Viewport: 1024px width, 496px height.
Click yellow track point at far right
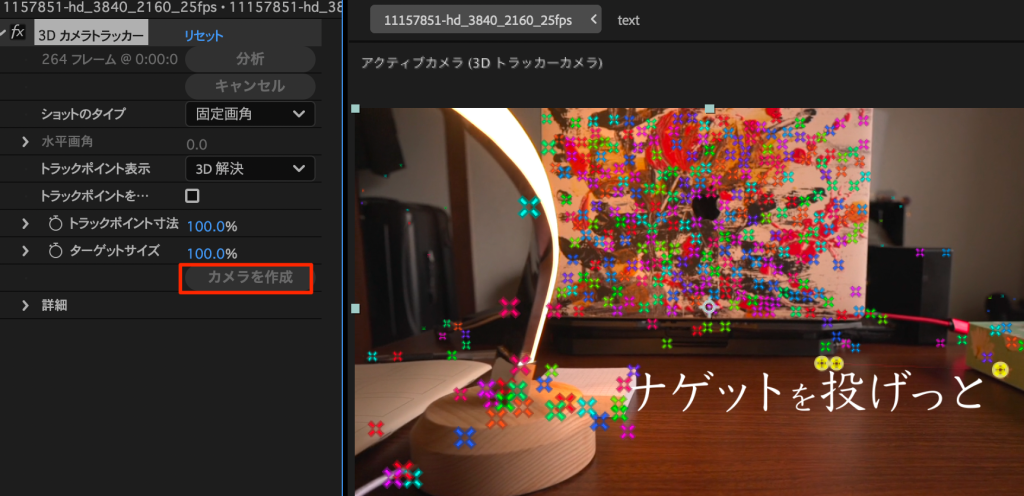999,370
